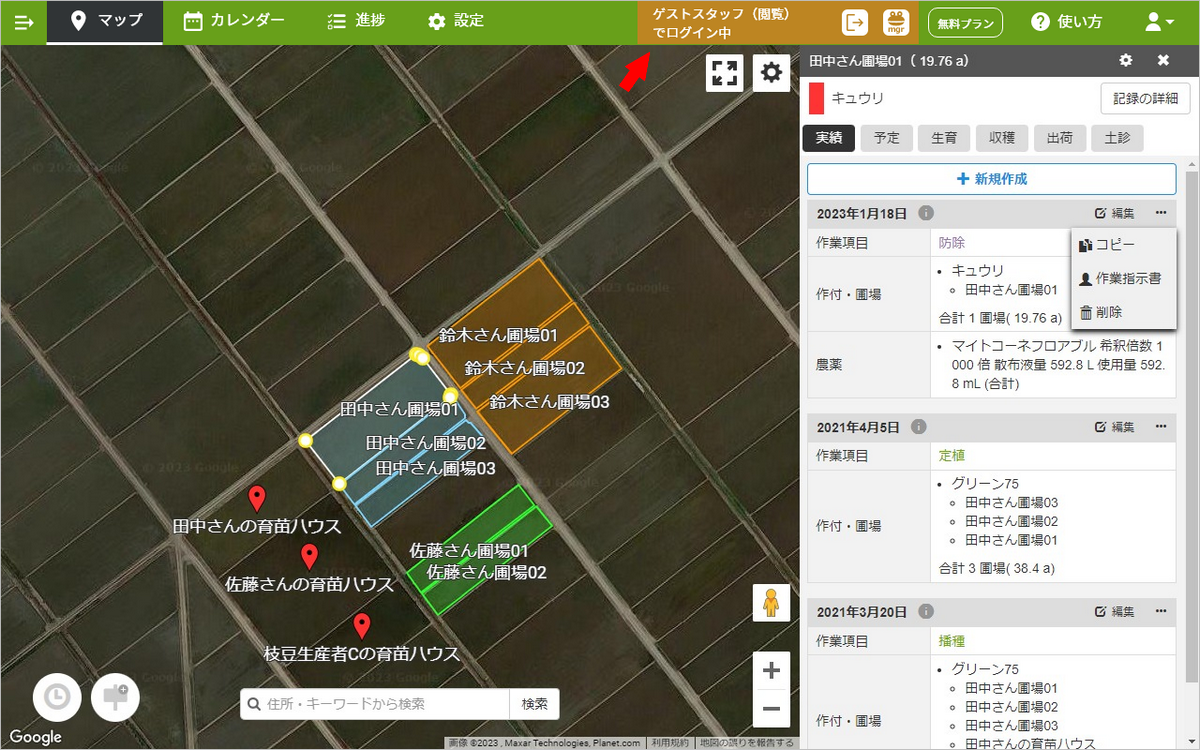Image resolution: width=1200 pixels, height=750 pixels.
Task: Select the 鈴木さん圃場01 field label
Action: click(x=497, y=335)
